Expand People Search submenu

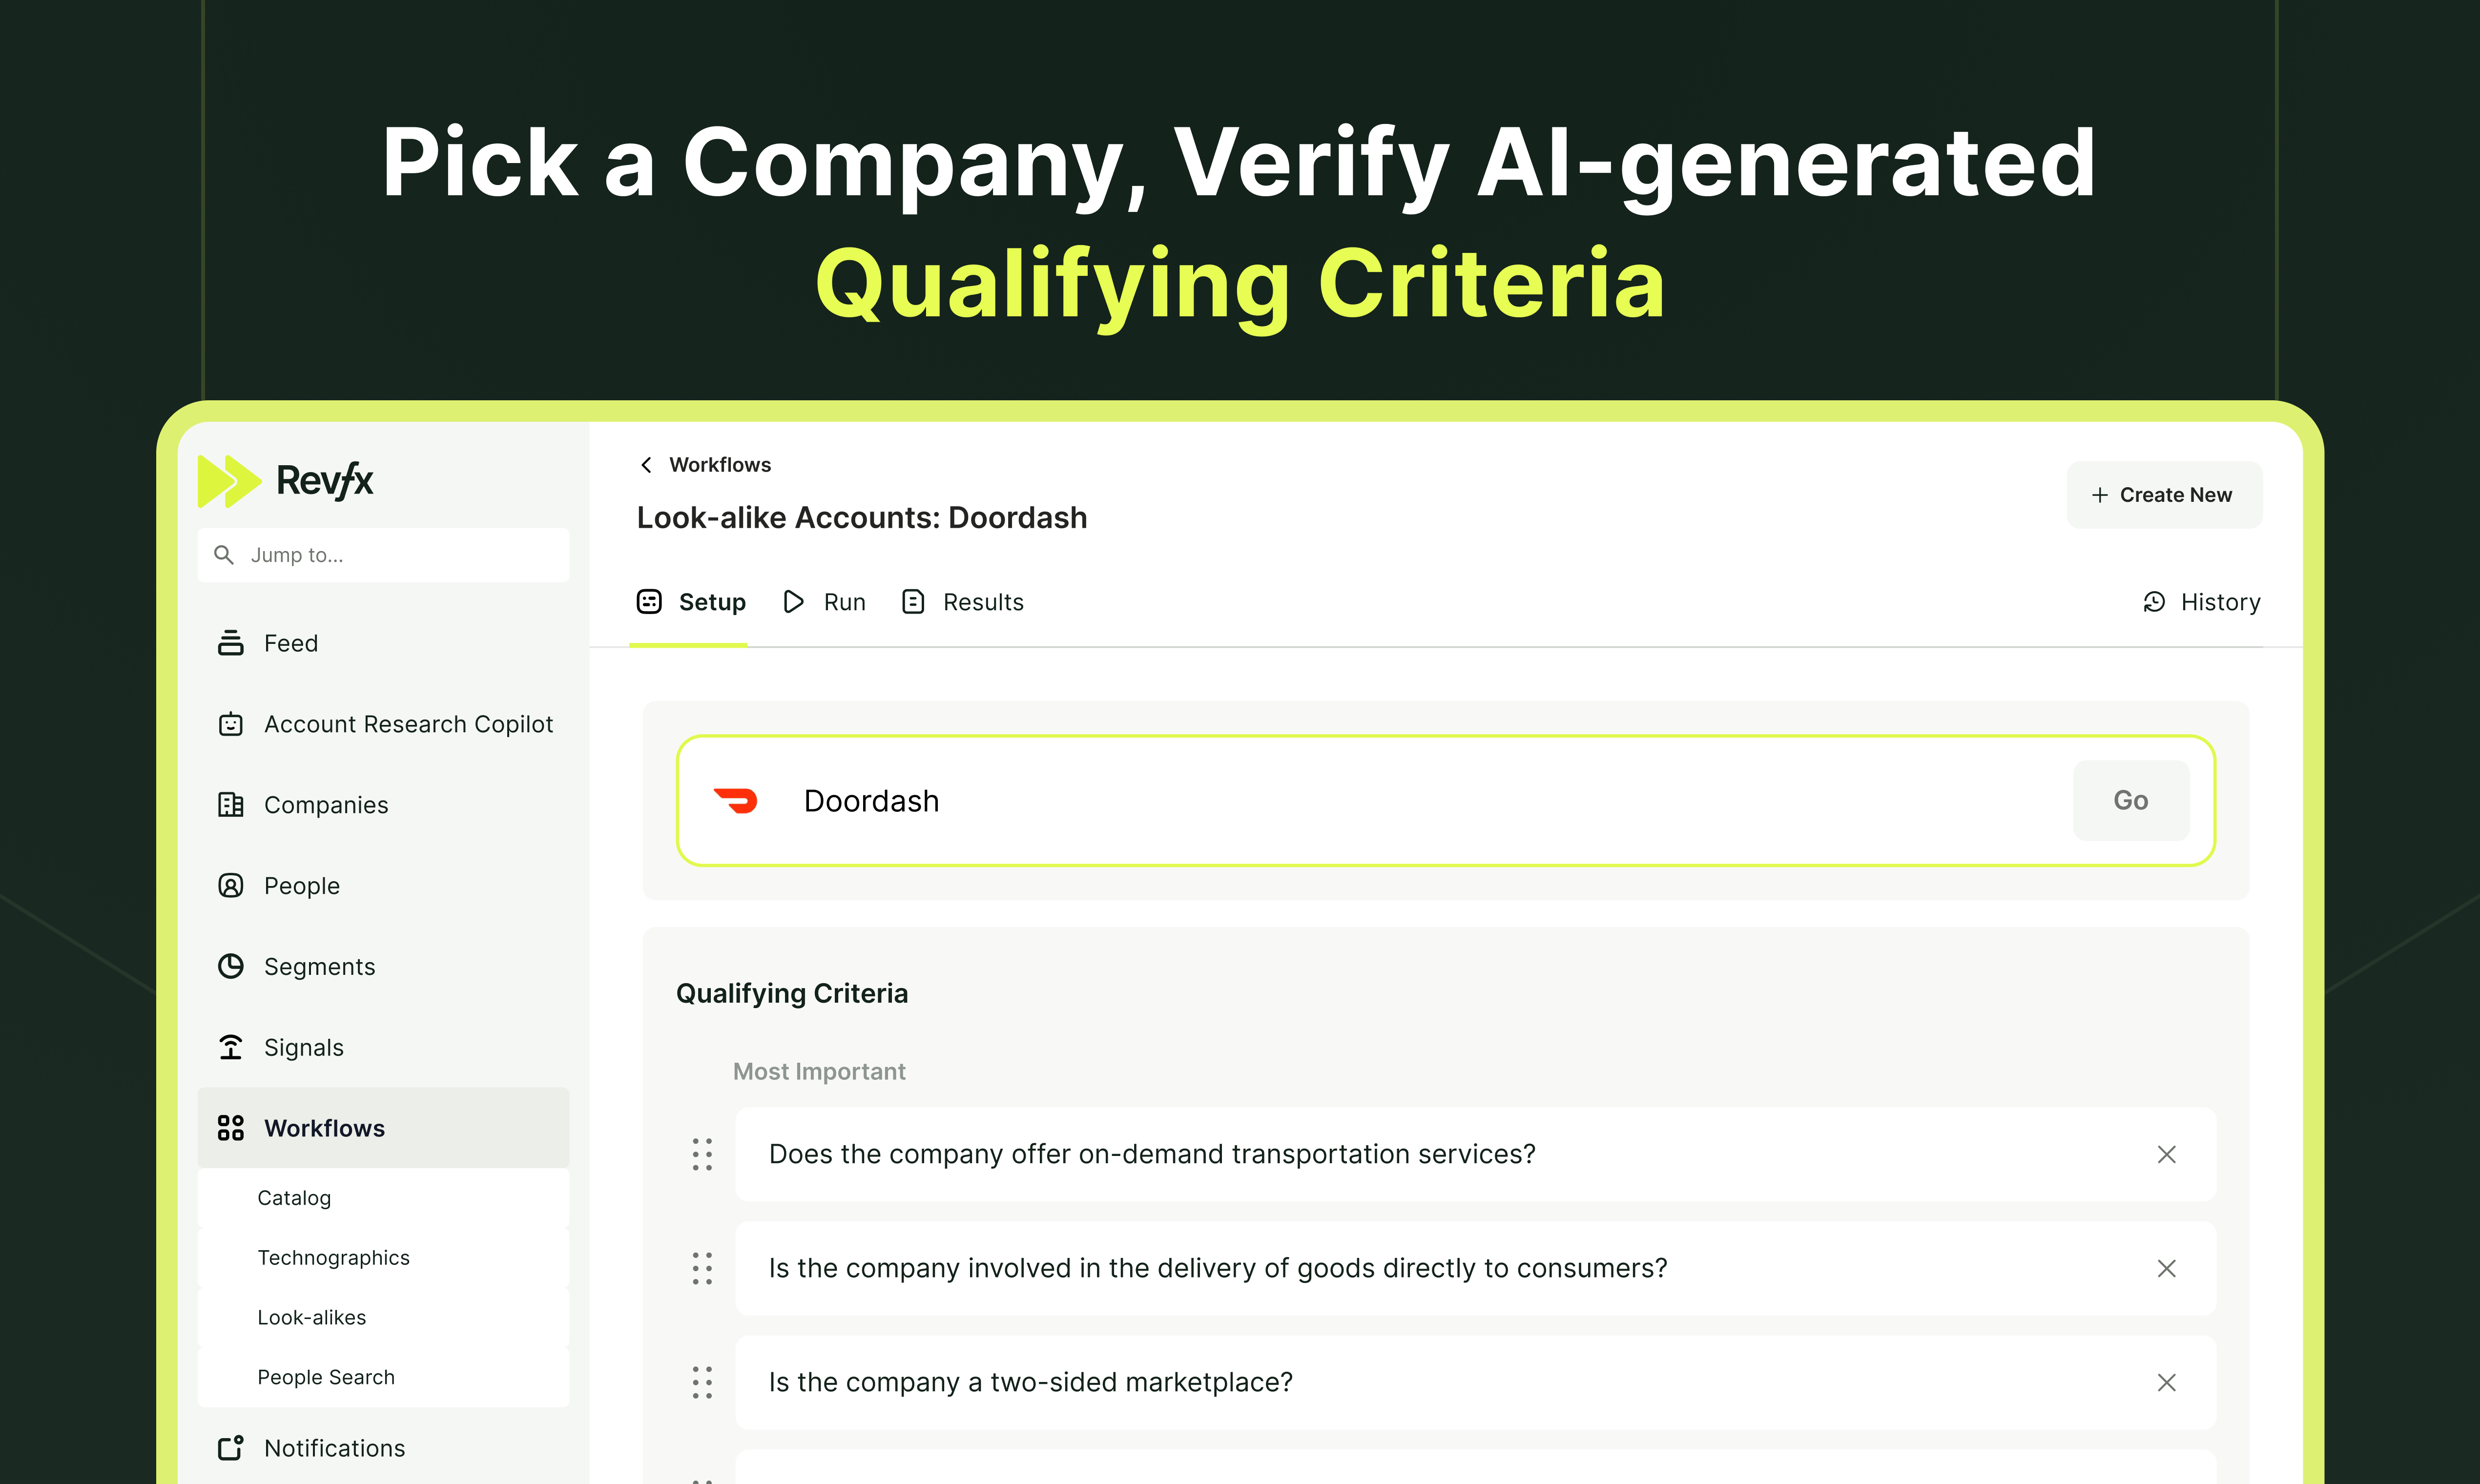[325, 1376]
